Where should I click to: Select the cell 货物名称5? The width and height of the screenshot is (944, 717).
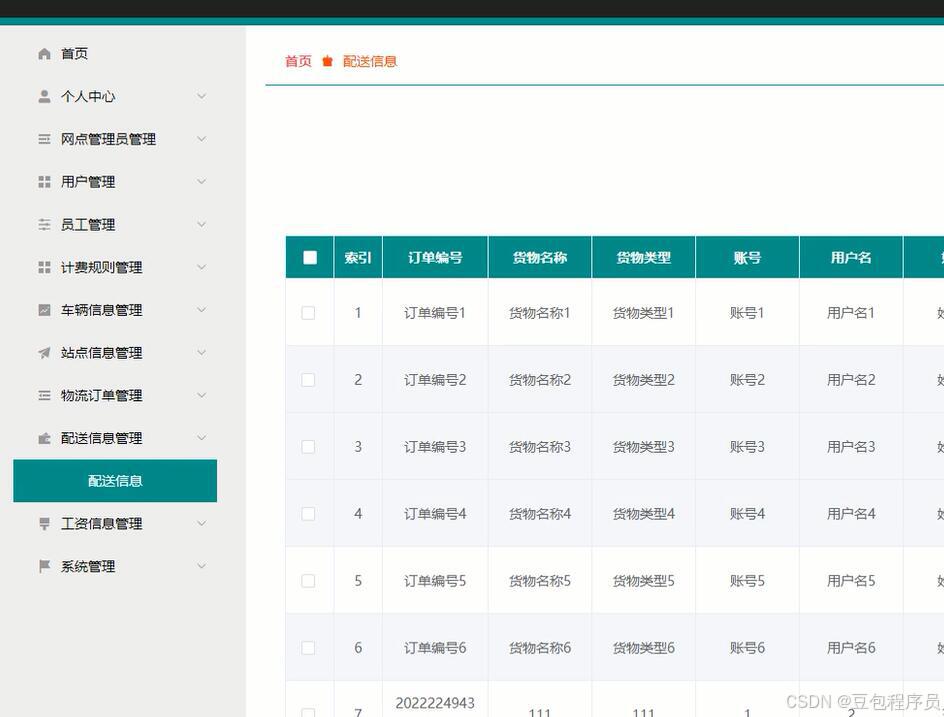click(539, 581)
